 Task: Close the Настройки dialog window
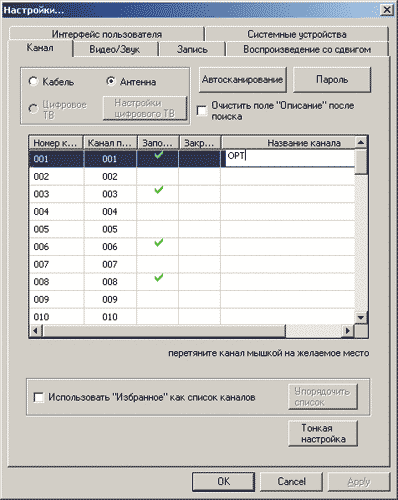coord(387,10)
